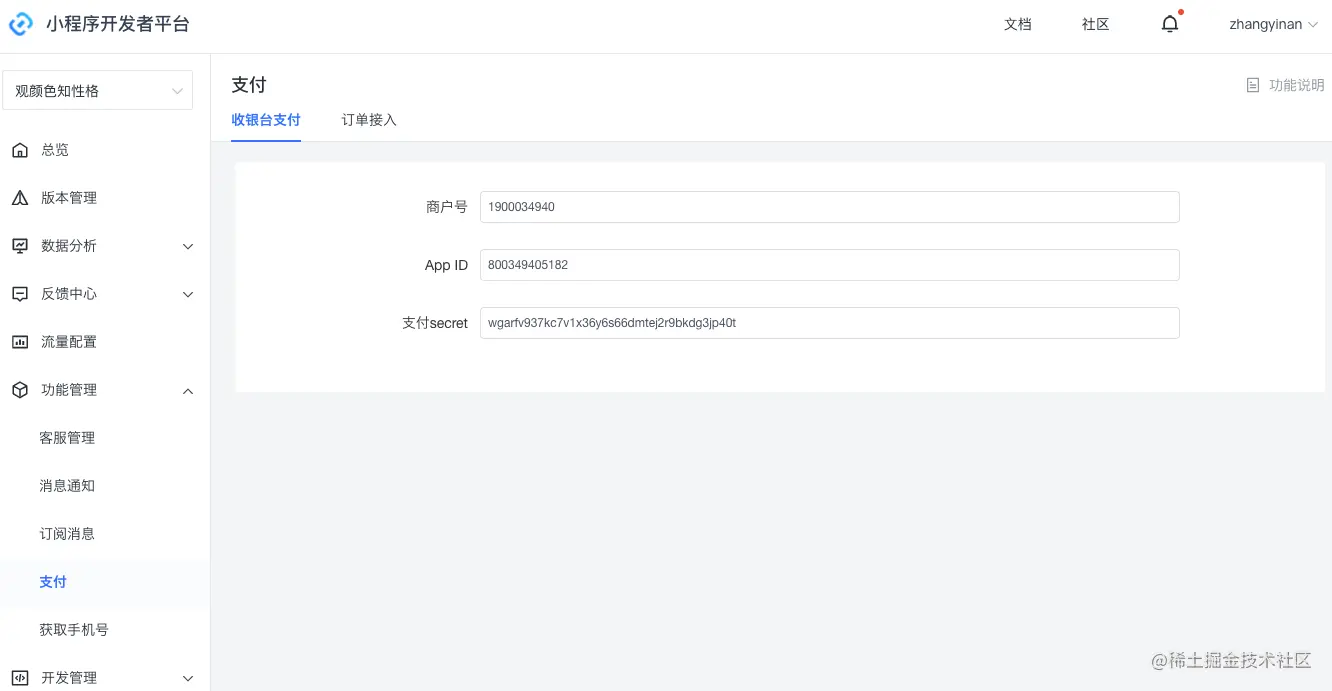
Task: Click the 总览 home icon
Action: pos(20,150)
